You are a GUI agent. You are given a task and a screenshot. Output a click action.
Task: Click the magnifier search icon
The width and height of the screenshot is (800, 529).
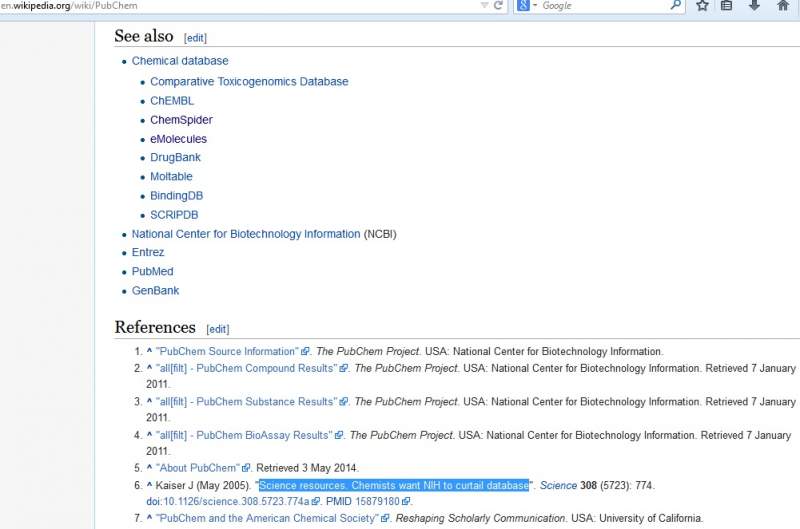click(676, 6)
